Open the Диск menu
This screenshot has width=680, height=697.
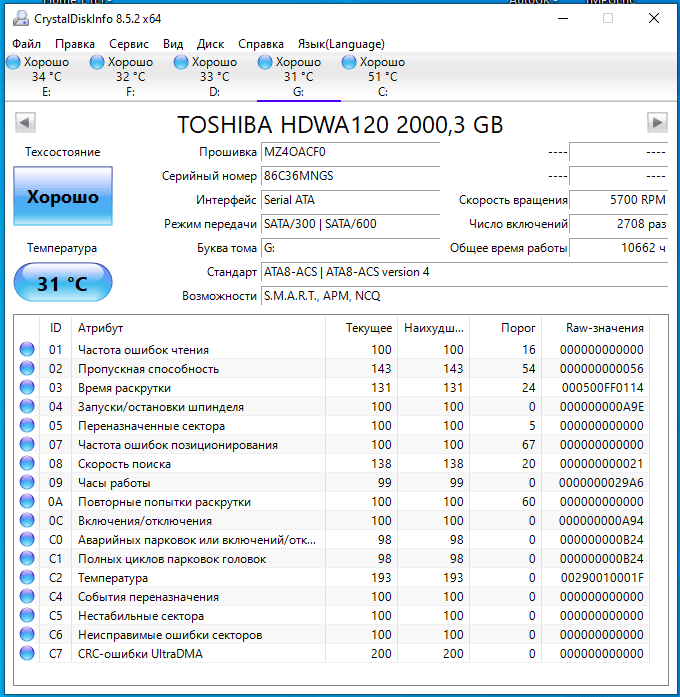pos(211,44)
